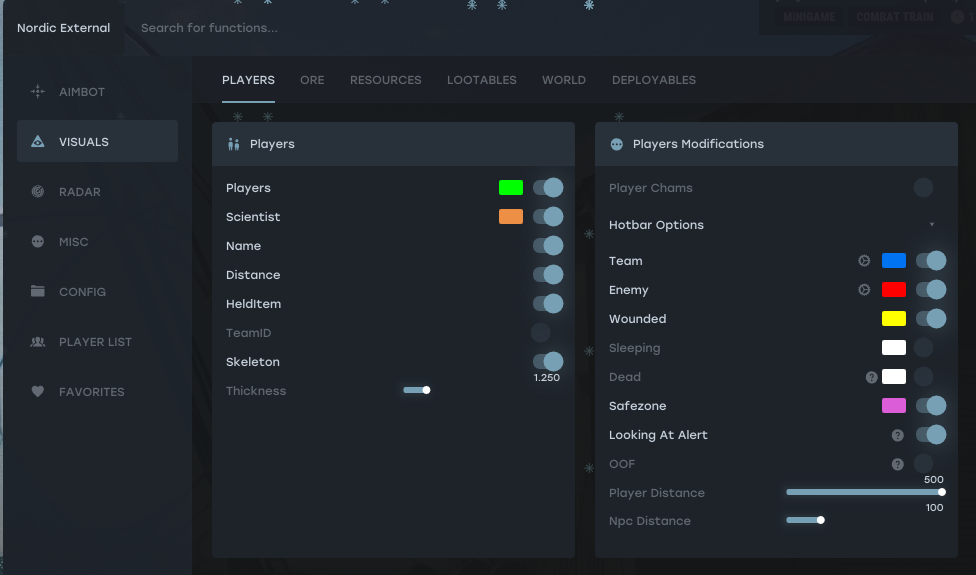Select the Visuals eye-triangle icon

(37, 141)
